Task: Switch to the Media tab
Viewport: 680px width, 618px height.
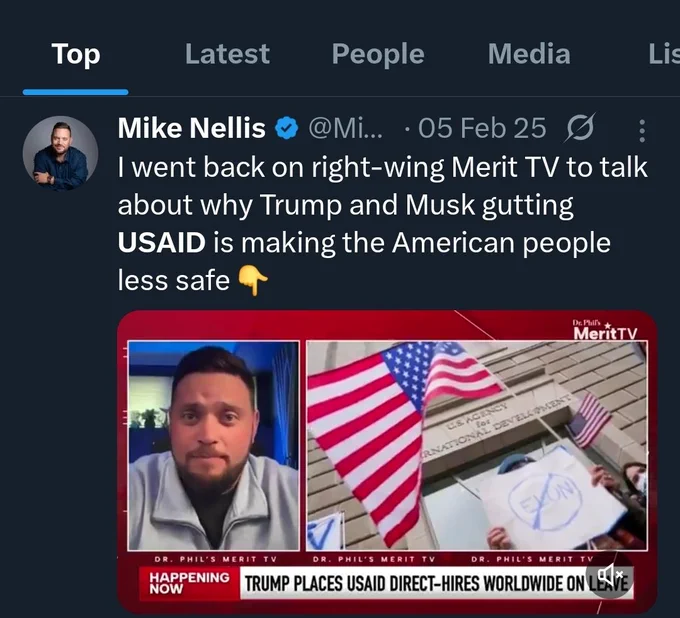Action: coord(529,54)
